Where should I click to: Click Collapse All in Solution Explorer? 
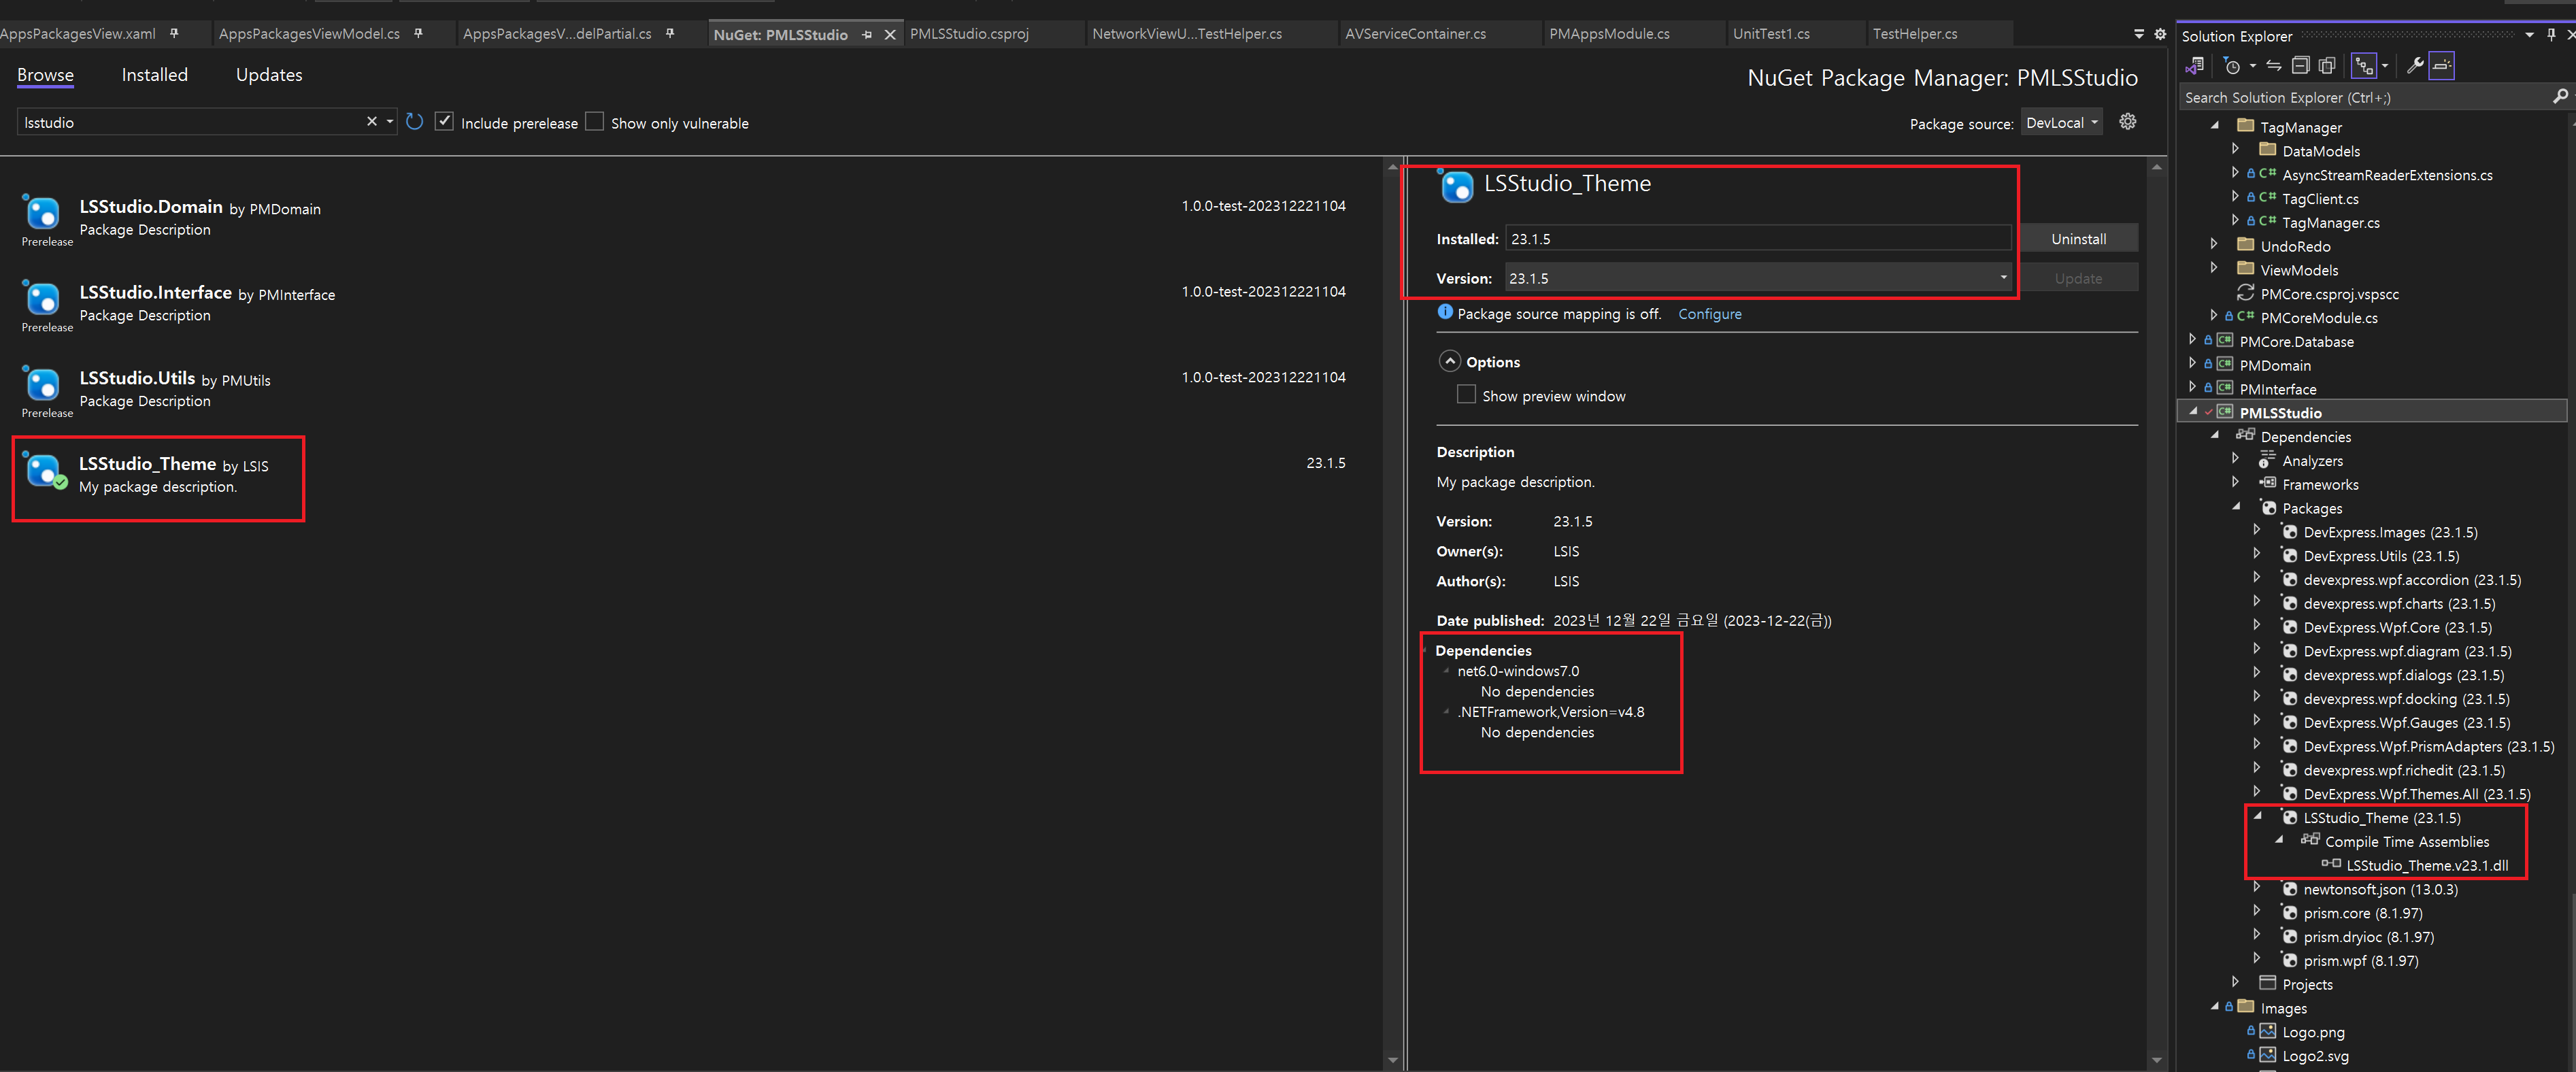click(x=2300, y=66)
